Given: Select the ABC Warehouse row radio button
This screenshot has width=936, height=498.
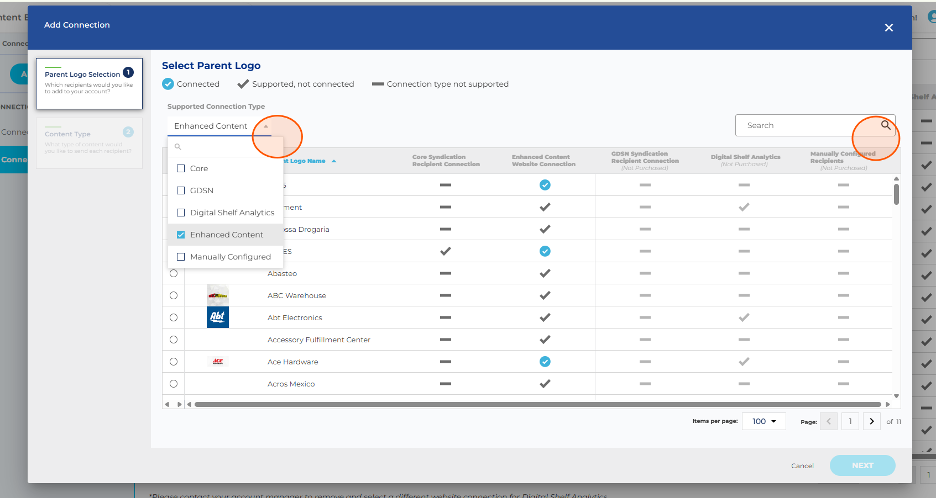Looking at the screenshot, I should click(174, 296).
